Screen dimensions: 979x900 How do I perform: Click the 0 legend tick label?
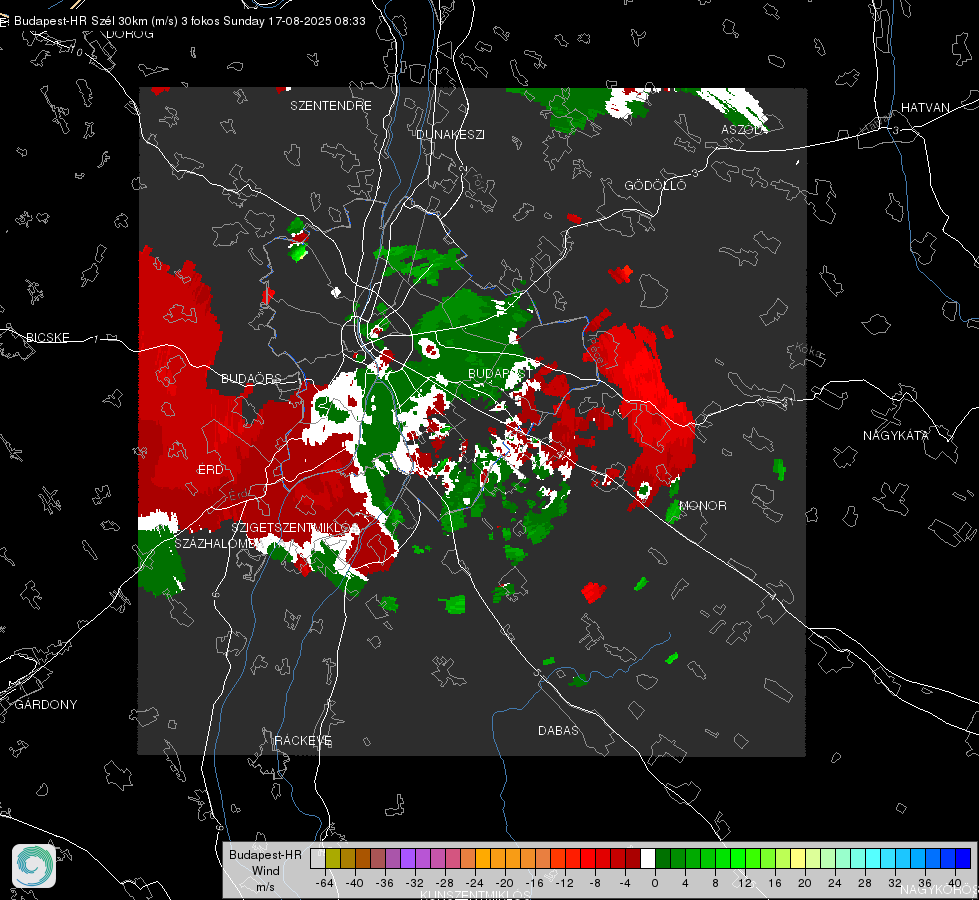655,883
